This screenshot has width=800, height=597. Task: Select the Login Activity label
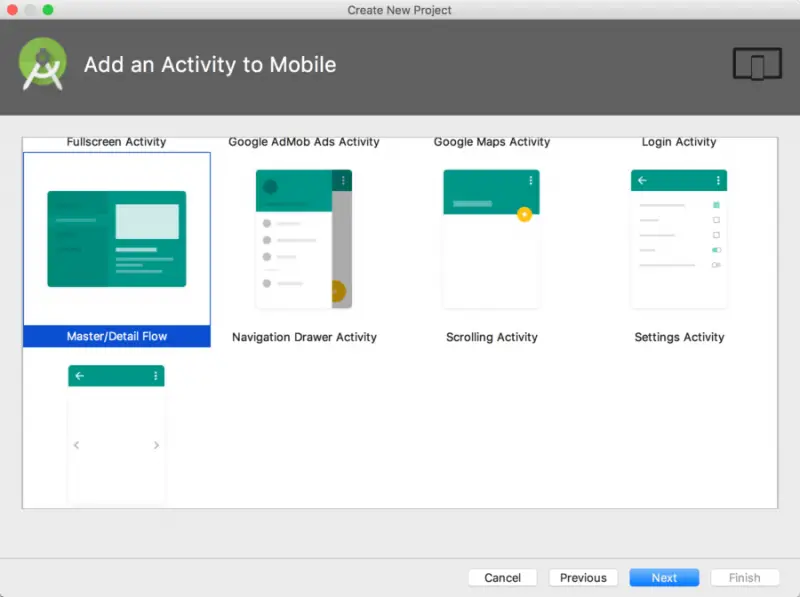tap(679, 142)
